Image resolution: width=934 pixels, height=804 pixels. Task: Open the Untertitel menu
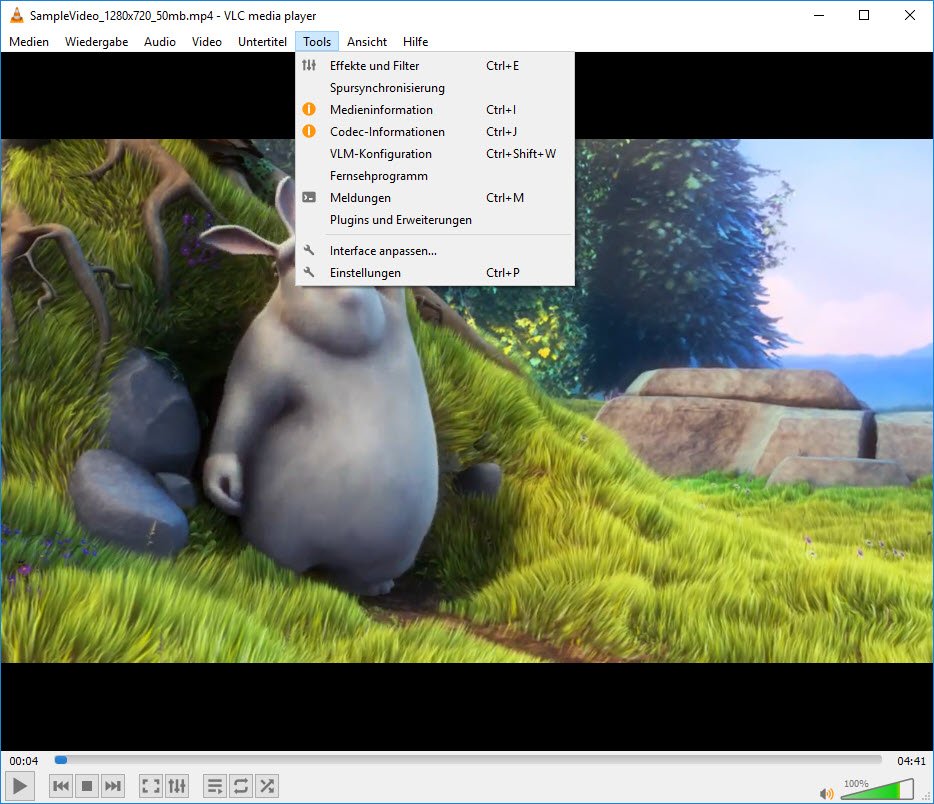pyautogui.click(x=262, y=42)
